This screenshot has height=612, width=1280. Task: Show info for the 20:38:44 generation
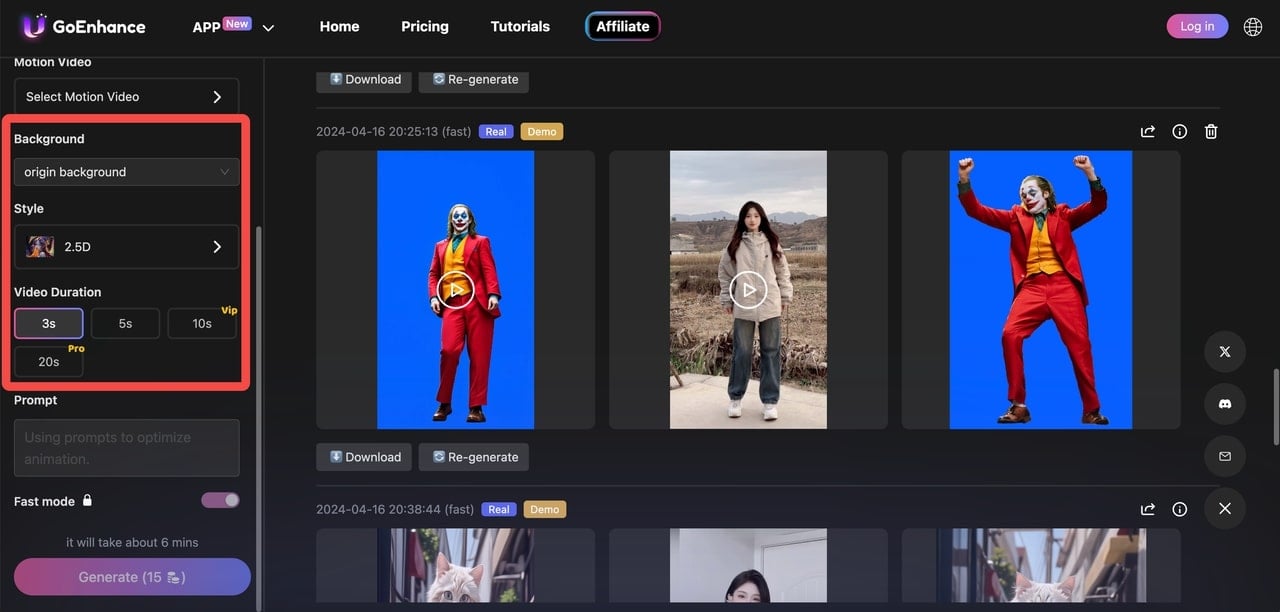click(1180, 509)
